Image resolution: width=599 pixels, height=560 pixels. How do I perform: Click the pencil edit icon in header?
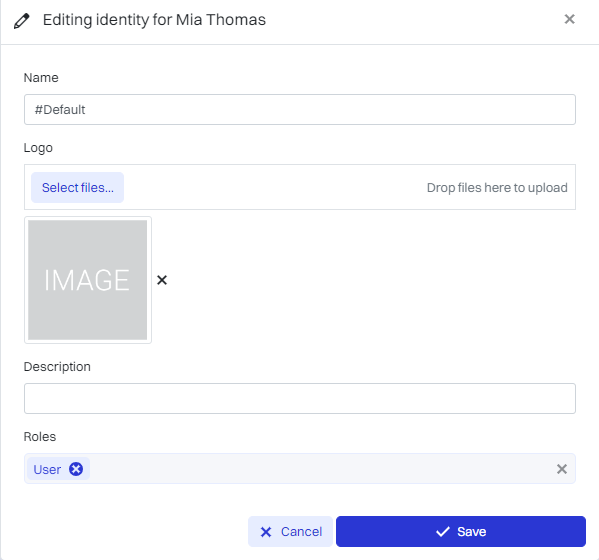(21, 21)
